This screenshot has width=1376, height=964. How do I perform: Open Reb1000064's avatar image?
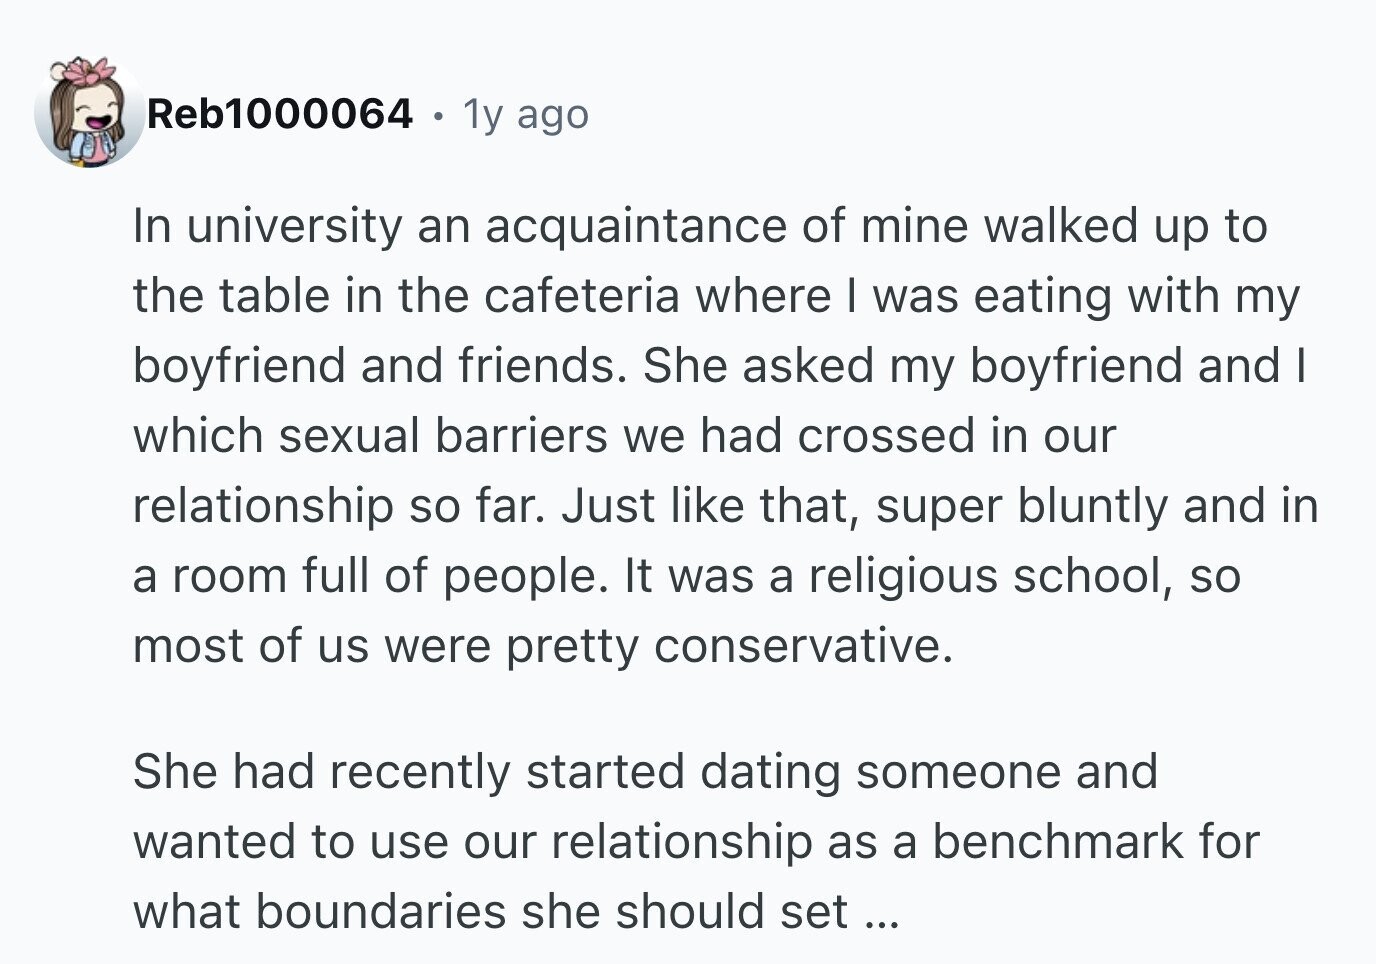89,111
